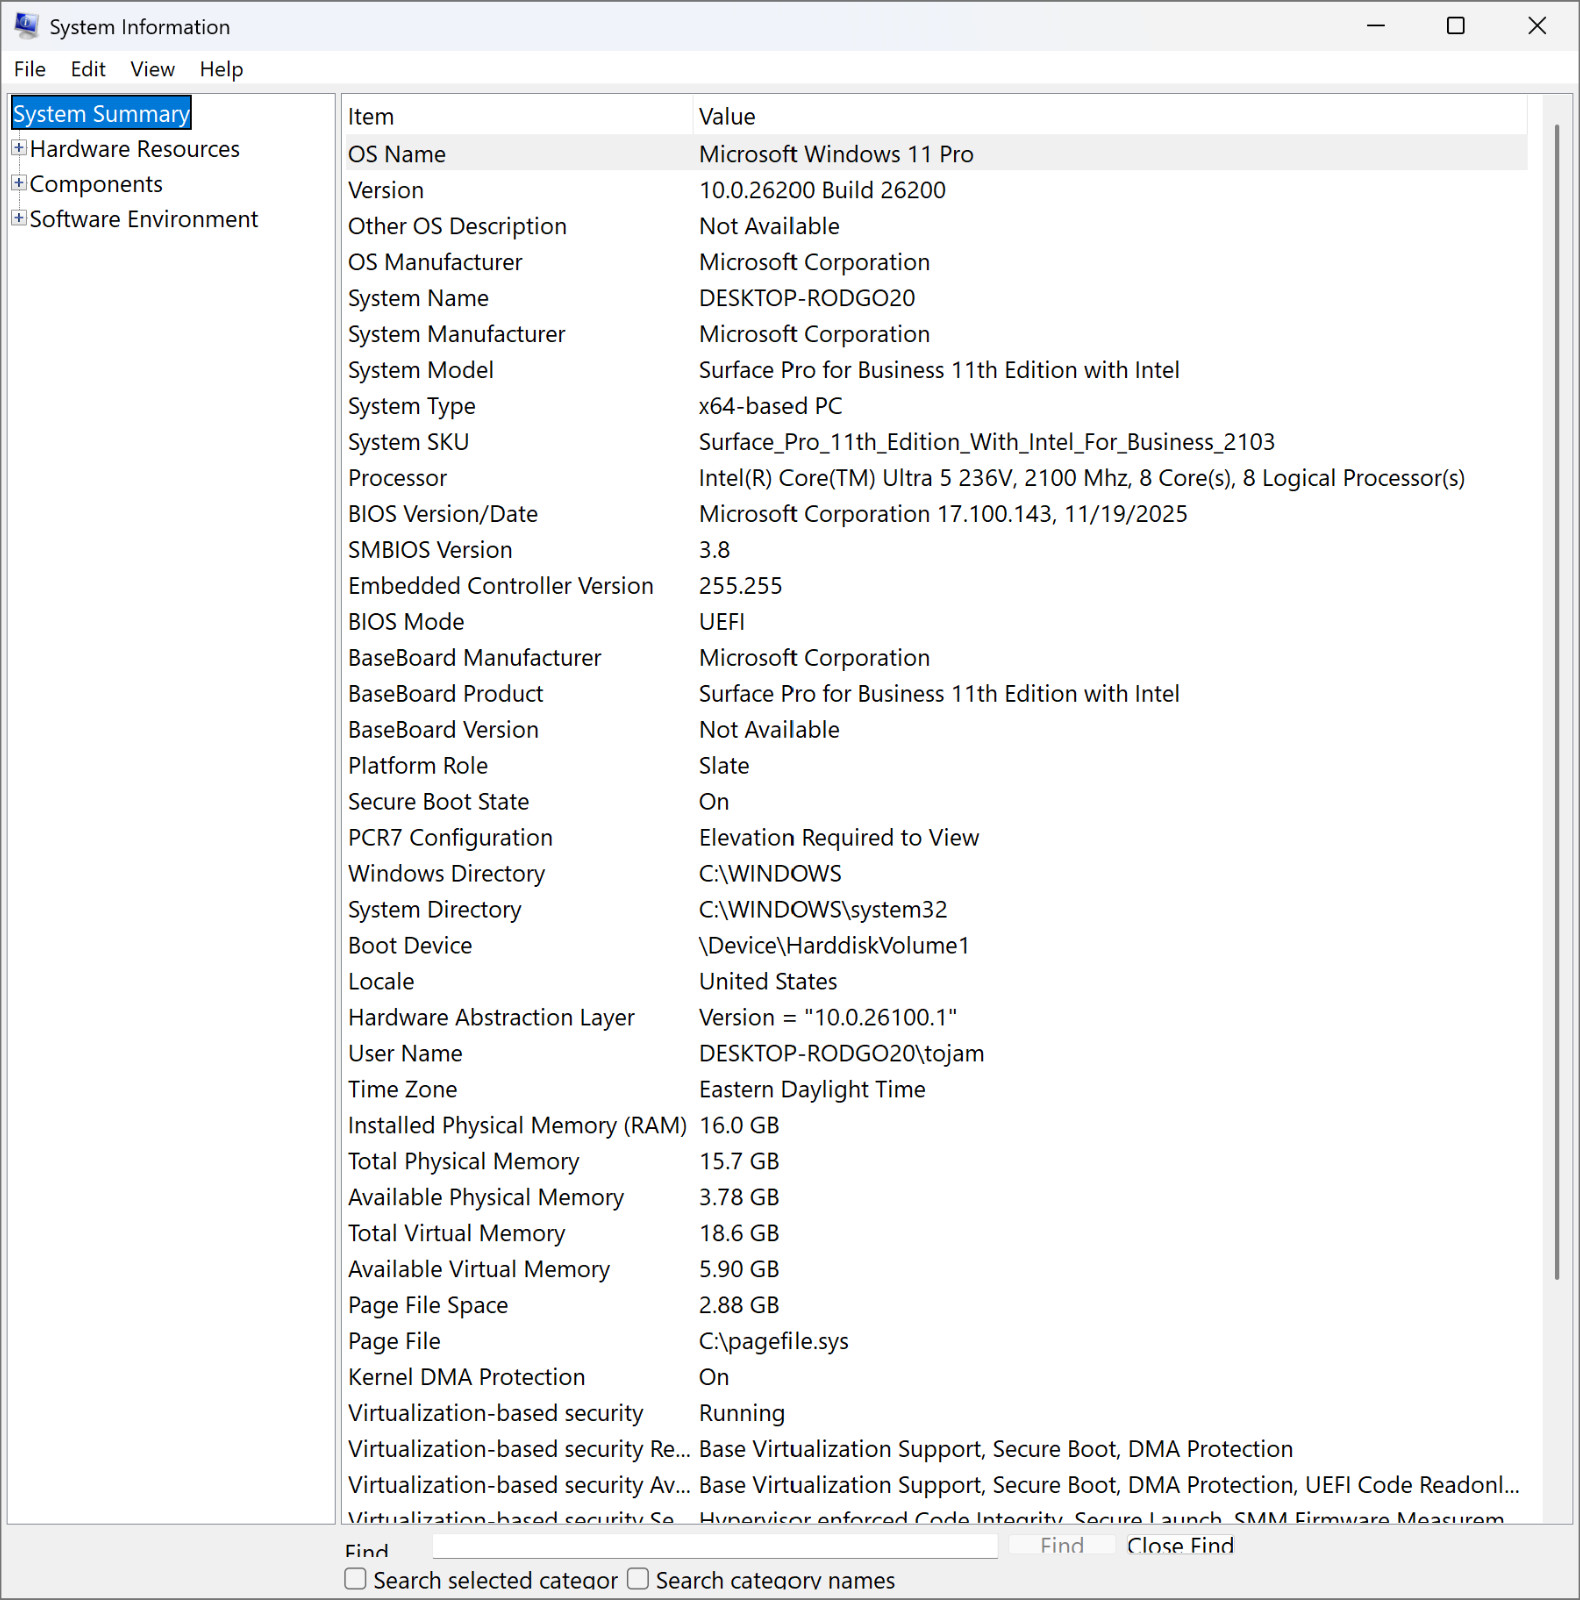Maximize the System Information window
The height and width of the screenshot is (1600, 1580).
[x=1456, y=26]
